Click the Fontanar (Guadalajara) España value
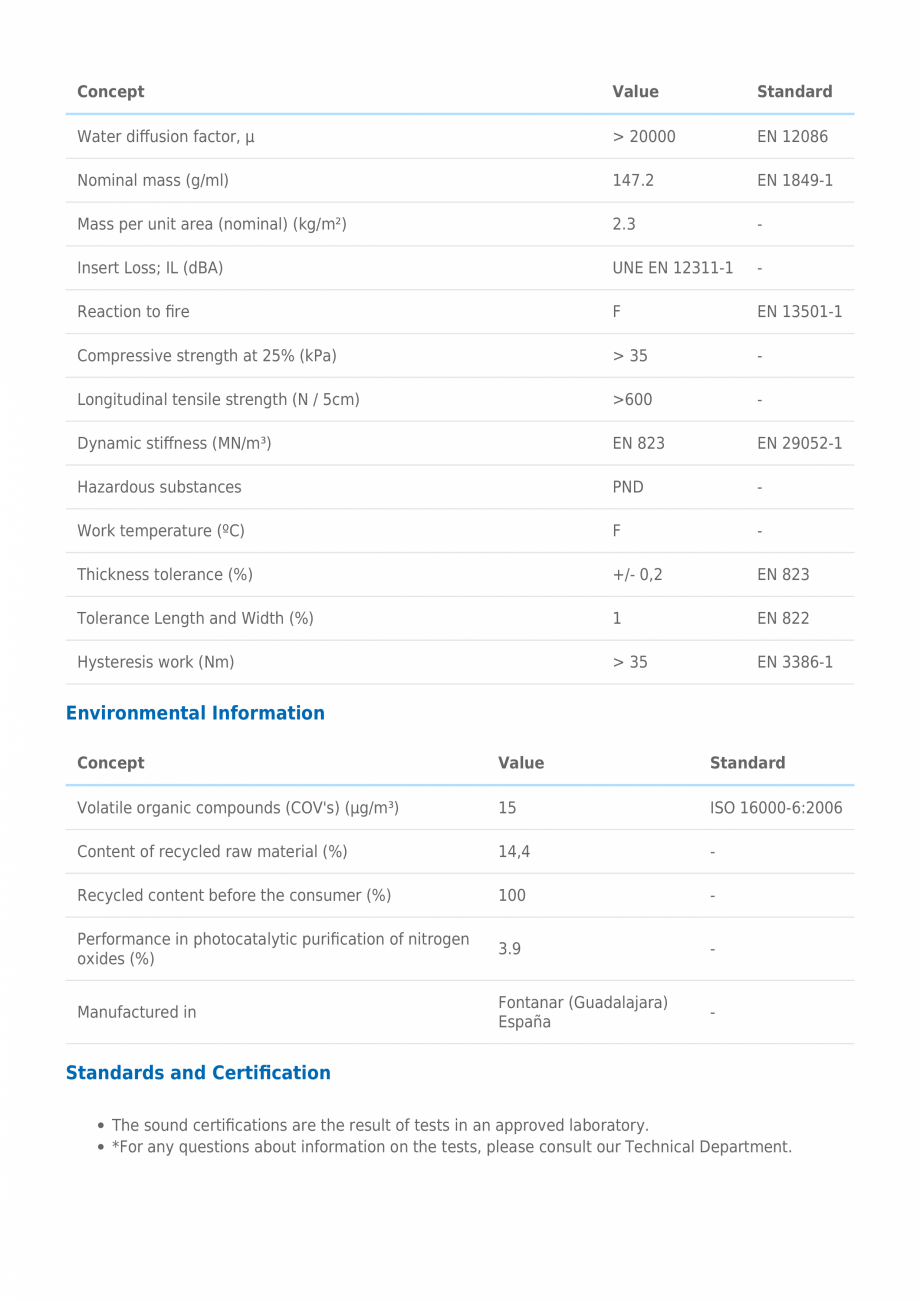The image size is (920, 1301). coord(583,1012)
